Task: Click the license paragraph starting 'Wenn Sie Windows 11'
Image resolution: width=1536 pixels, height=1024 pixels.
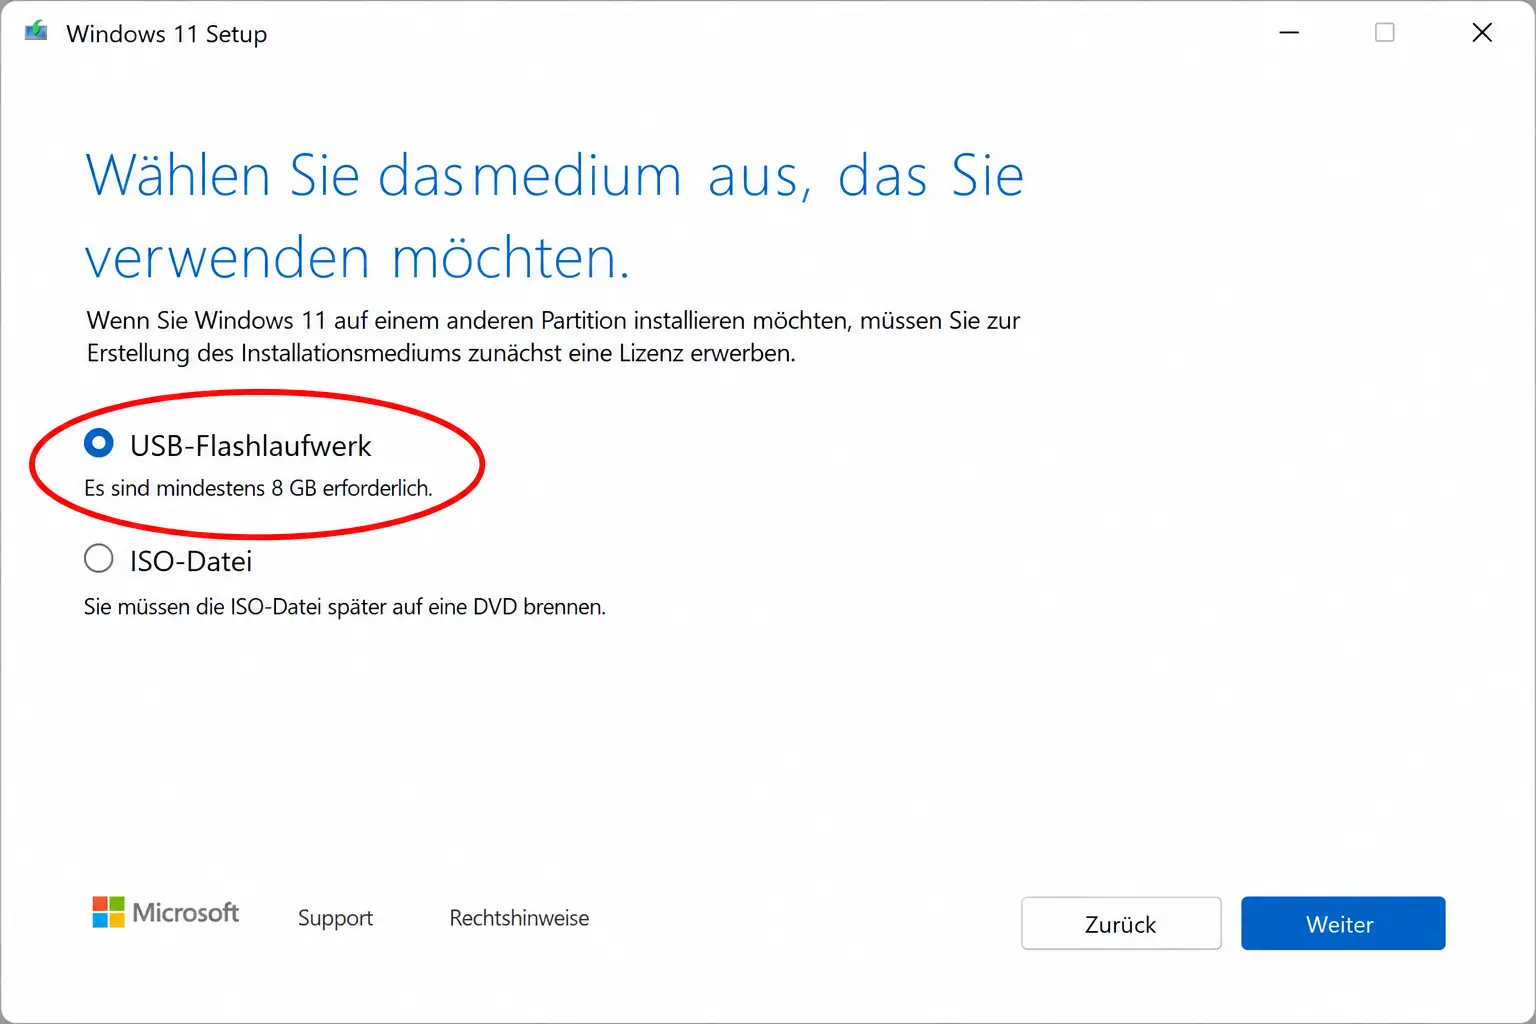Action: pyautogui.click(x=553, y=336)
